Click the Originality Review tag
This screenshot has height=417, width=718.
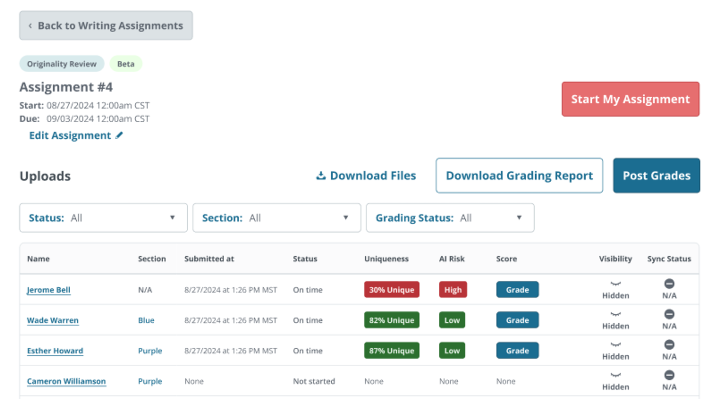[62, 64]
